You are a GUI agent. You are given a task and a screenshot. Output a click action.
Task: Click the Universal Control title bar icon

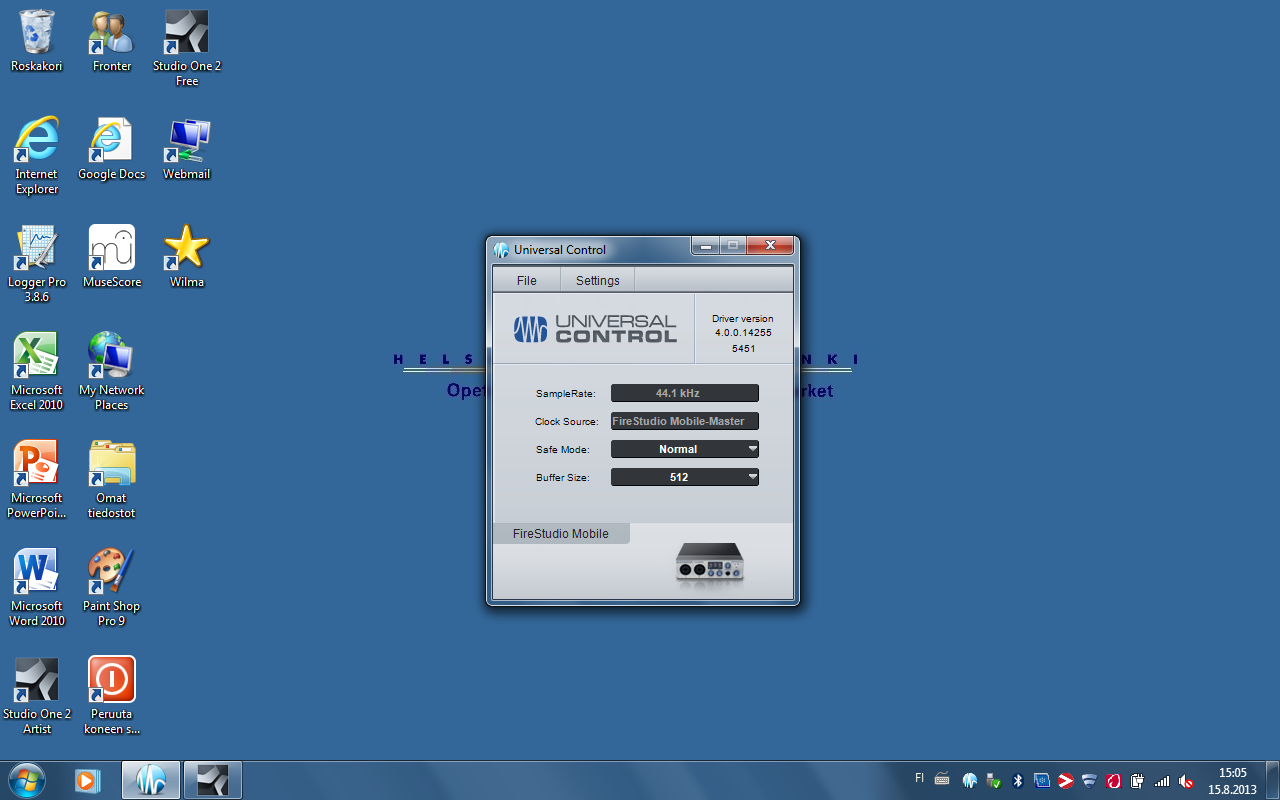point(501,250)
